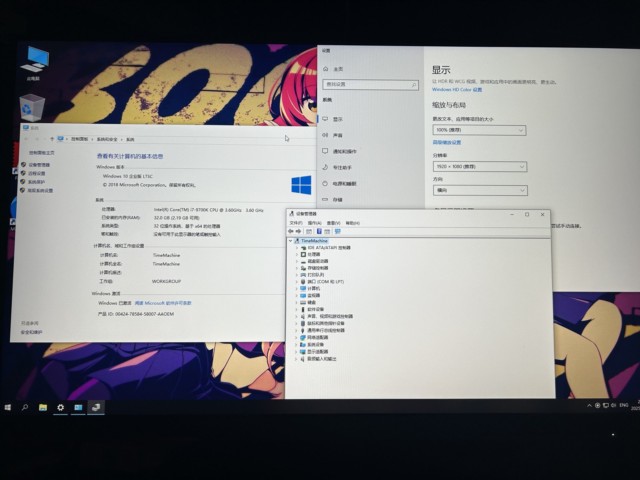The image size is (640, 480).
Task: Expand the IDE ATA/ATAPI 控制器 node
Action: pos(297,248)
